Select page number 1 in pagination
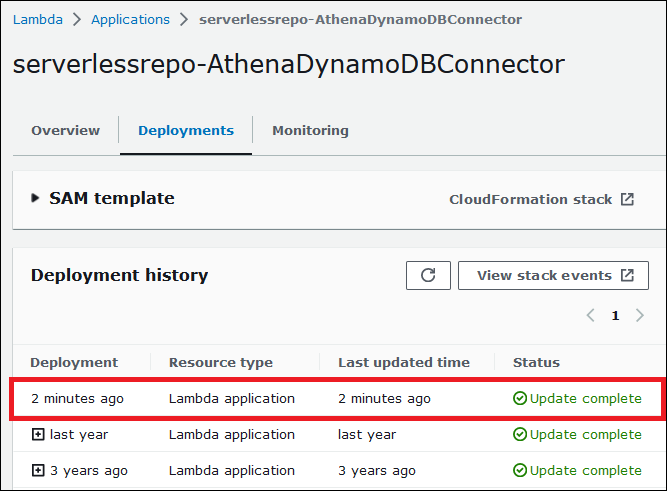The image size is (667, 491). coord(615,315)
